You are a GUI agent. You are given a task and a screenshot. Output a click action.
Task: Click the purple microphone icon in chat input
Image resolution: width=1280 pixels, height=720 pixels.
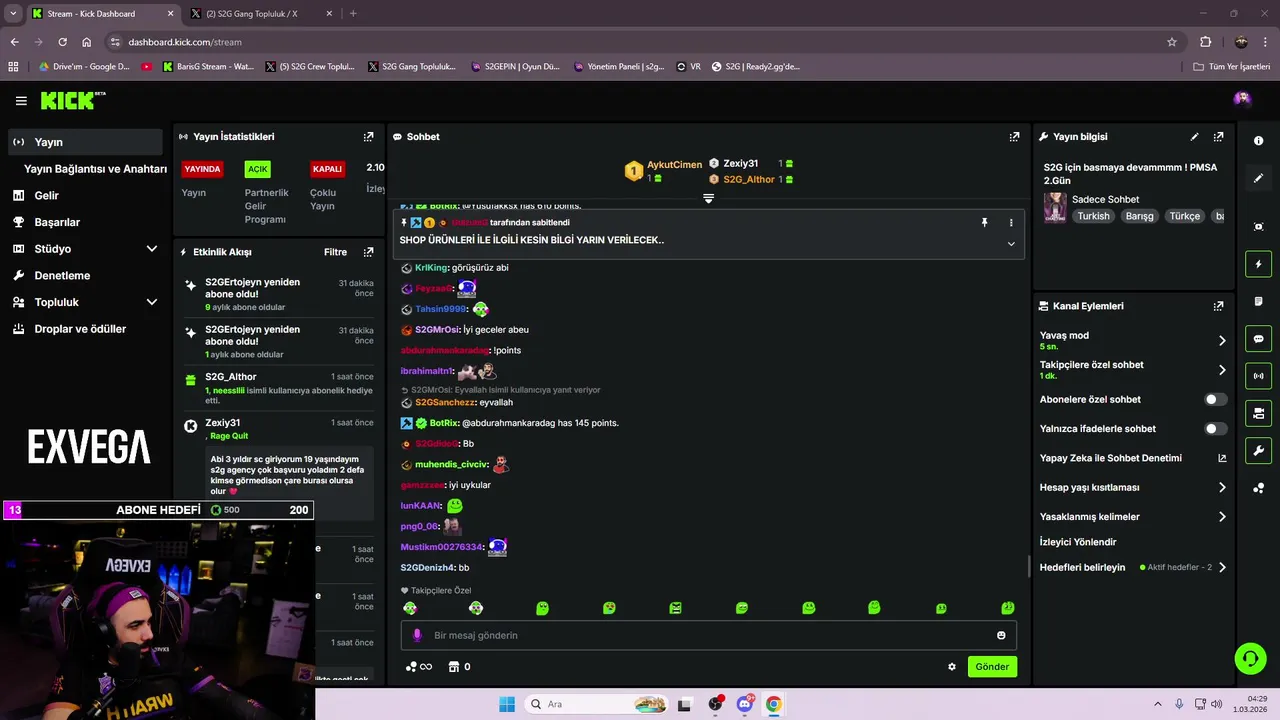pyautogui.click(x=417, y=635)
